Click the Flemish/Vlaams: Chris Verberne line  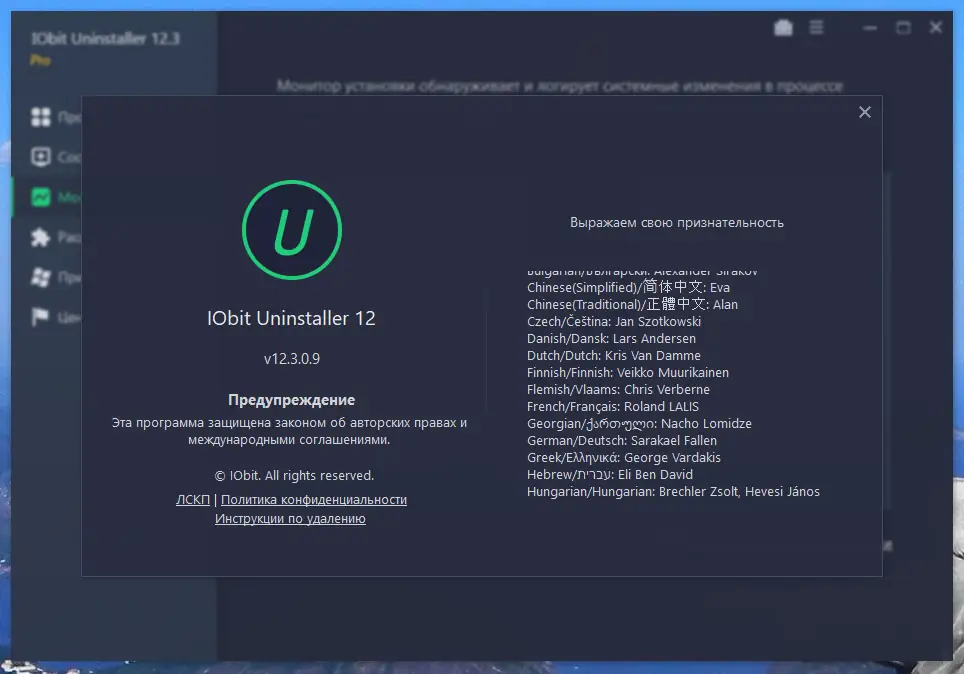tap(618, 389)
